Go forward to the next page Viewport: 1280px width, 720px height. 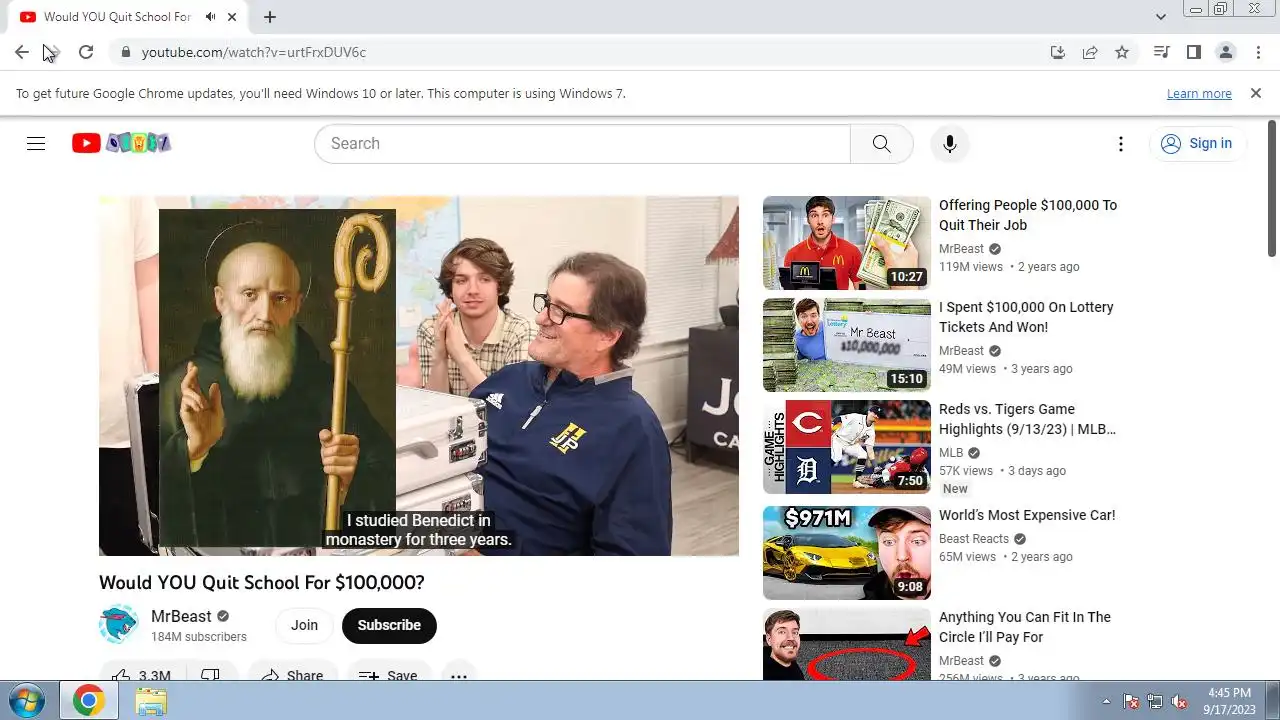coord(54,52)
